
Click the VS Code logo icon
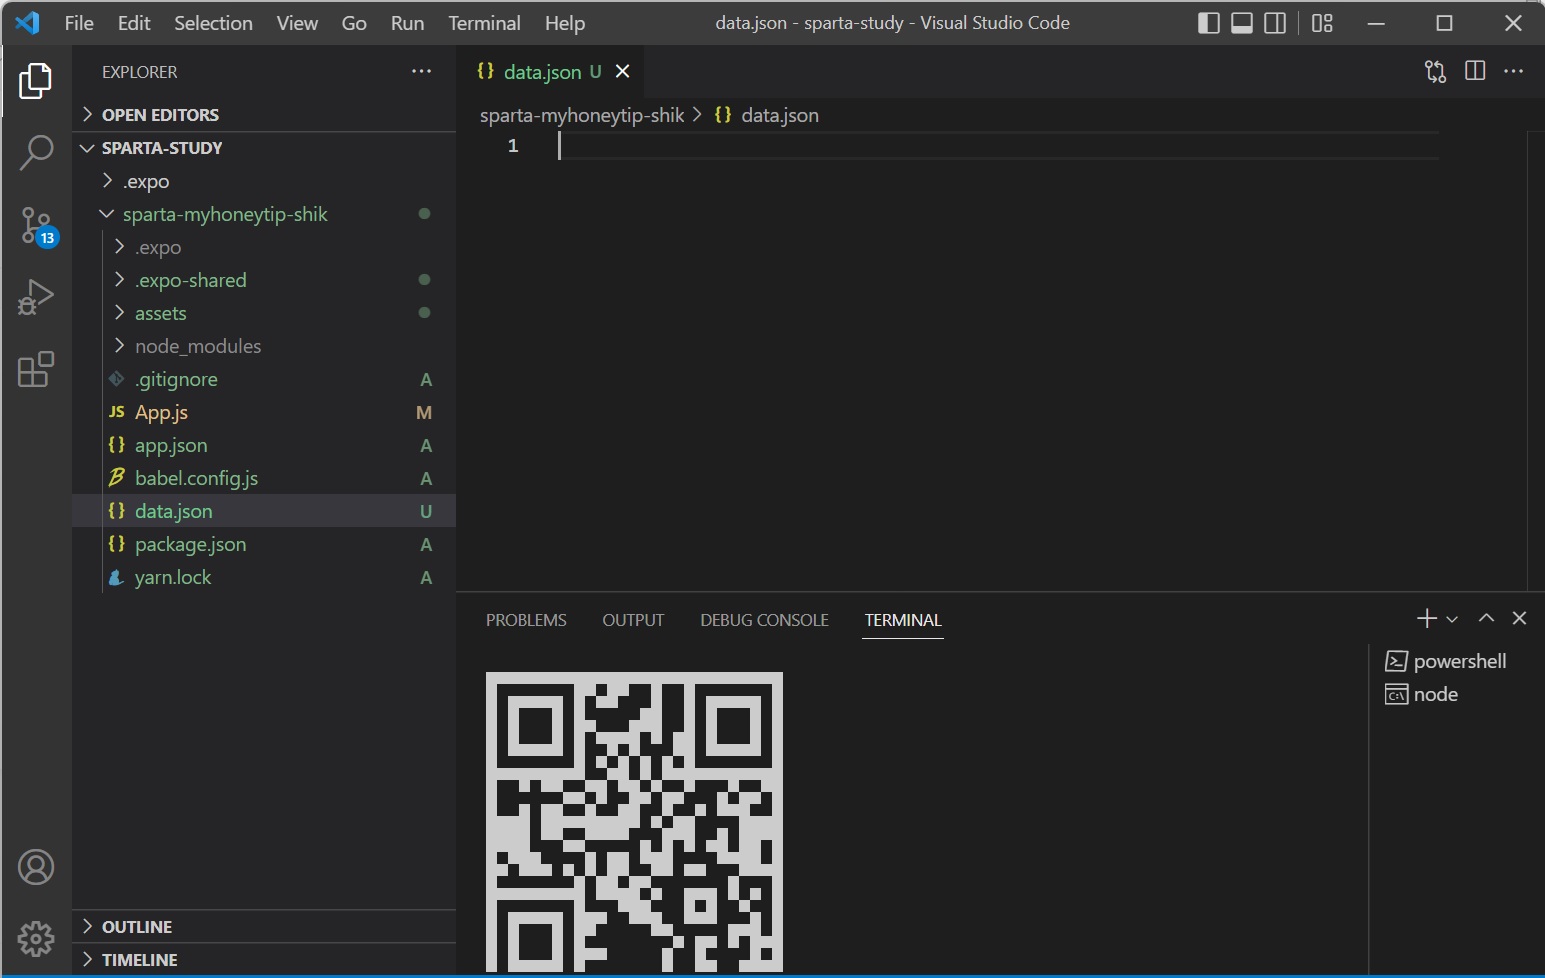tap(27, 22)
